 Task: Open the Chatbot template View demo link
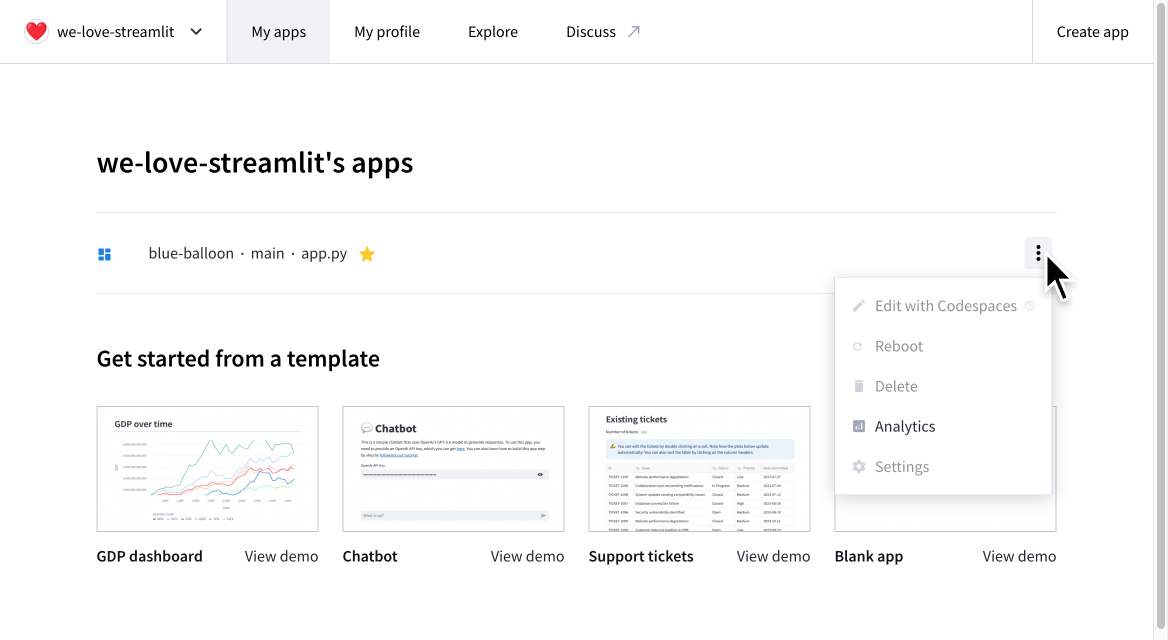(x=527, y=555)
